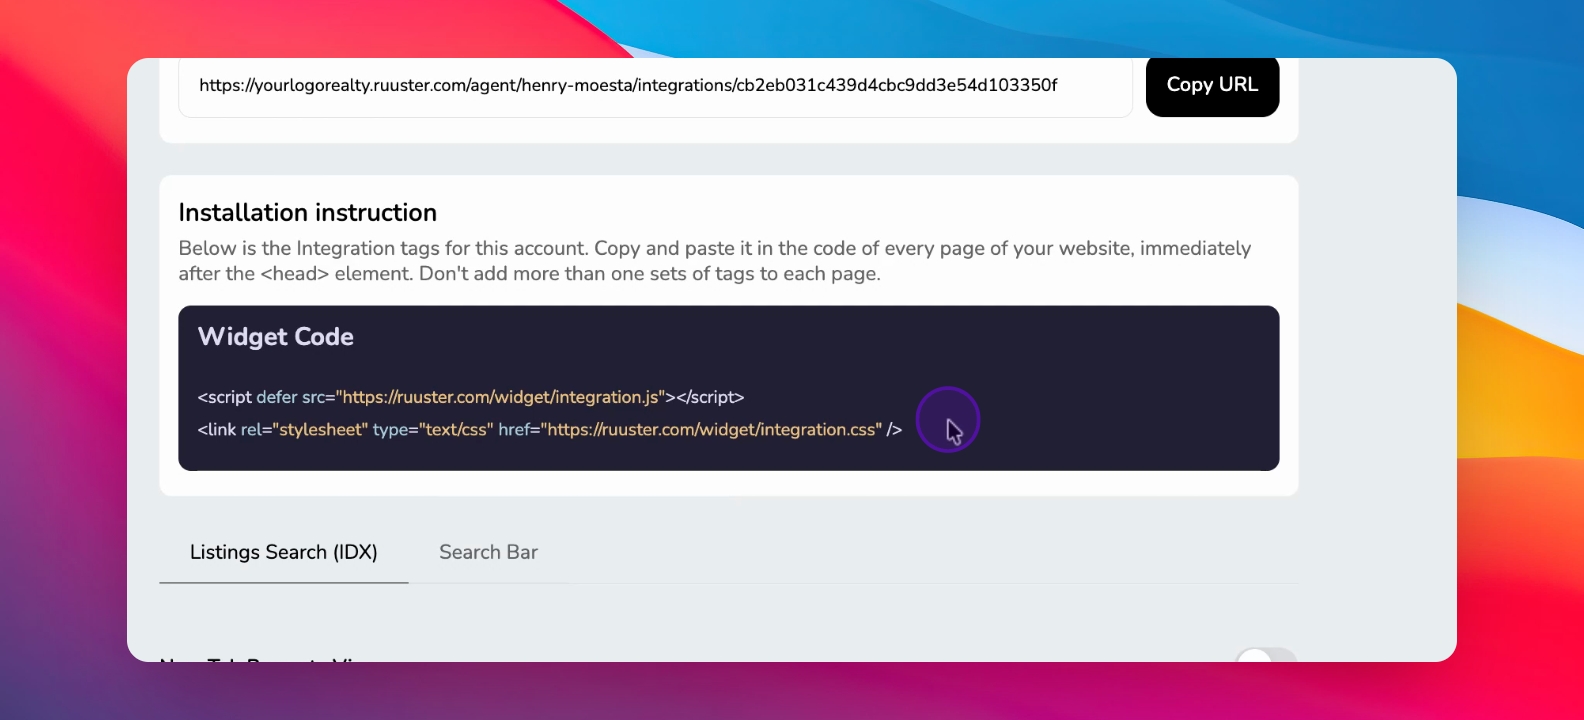
Task: Select the integration URL input field
Action: coord(655,86)
